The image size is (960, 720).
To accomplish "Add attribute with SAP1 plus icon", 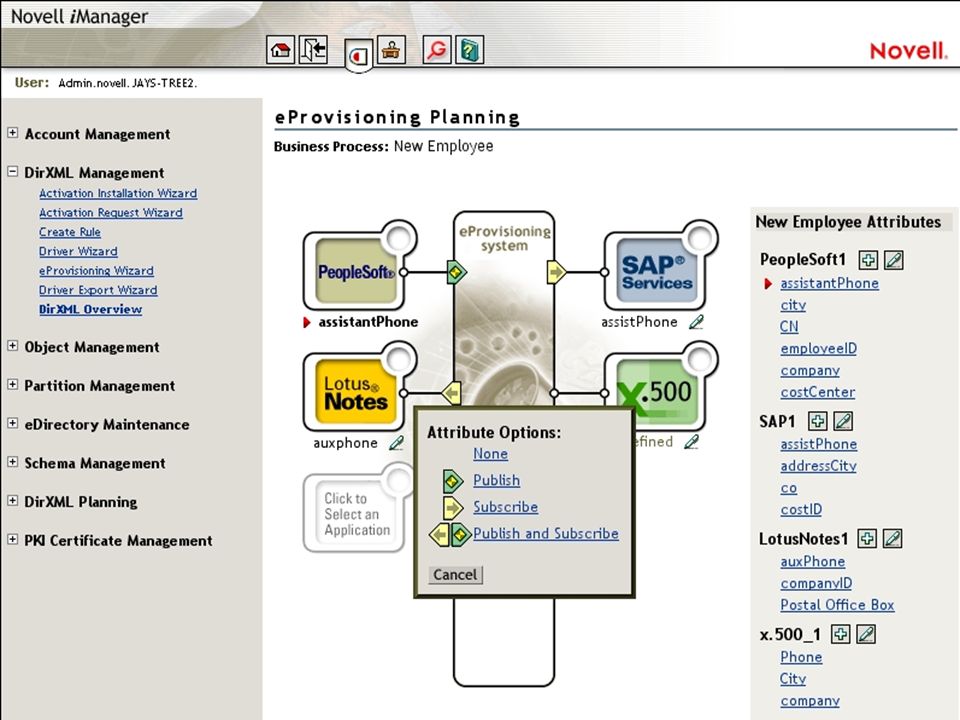I will tap(817, 421).
